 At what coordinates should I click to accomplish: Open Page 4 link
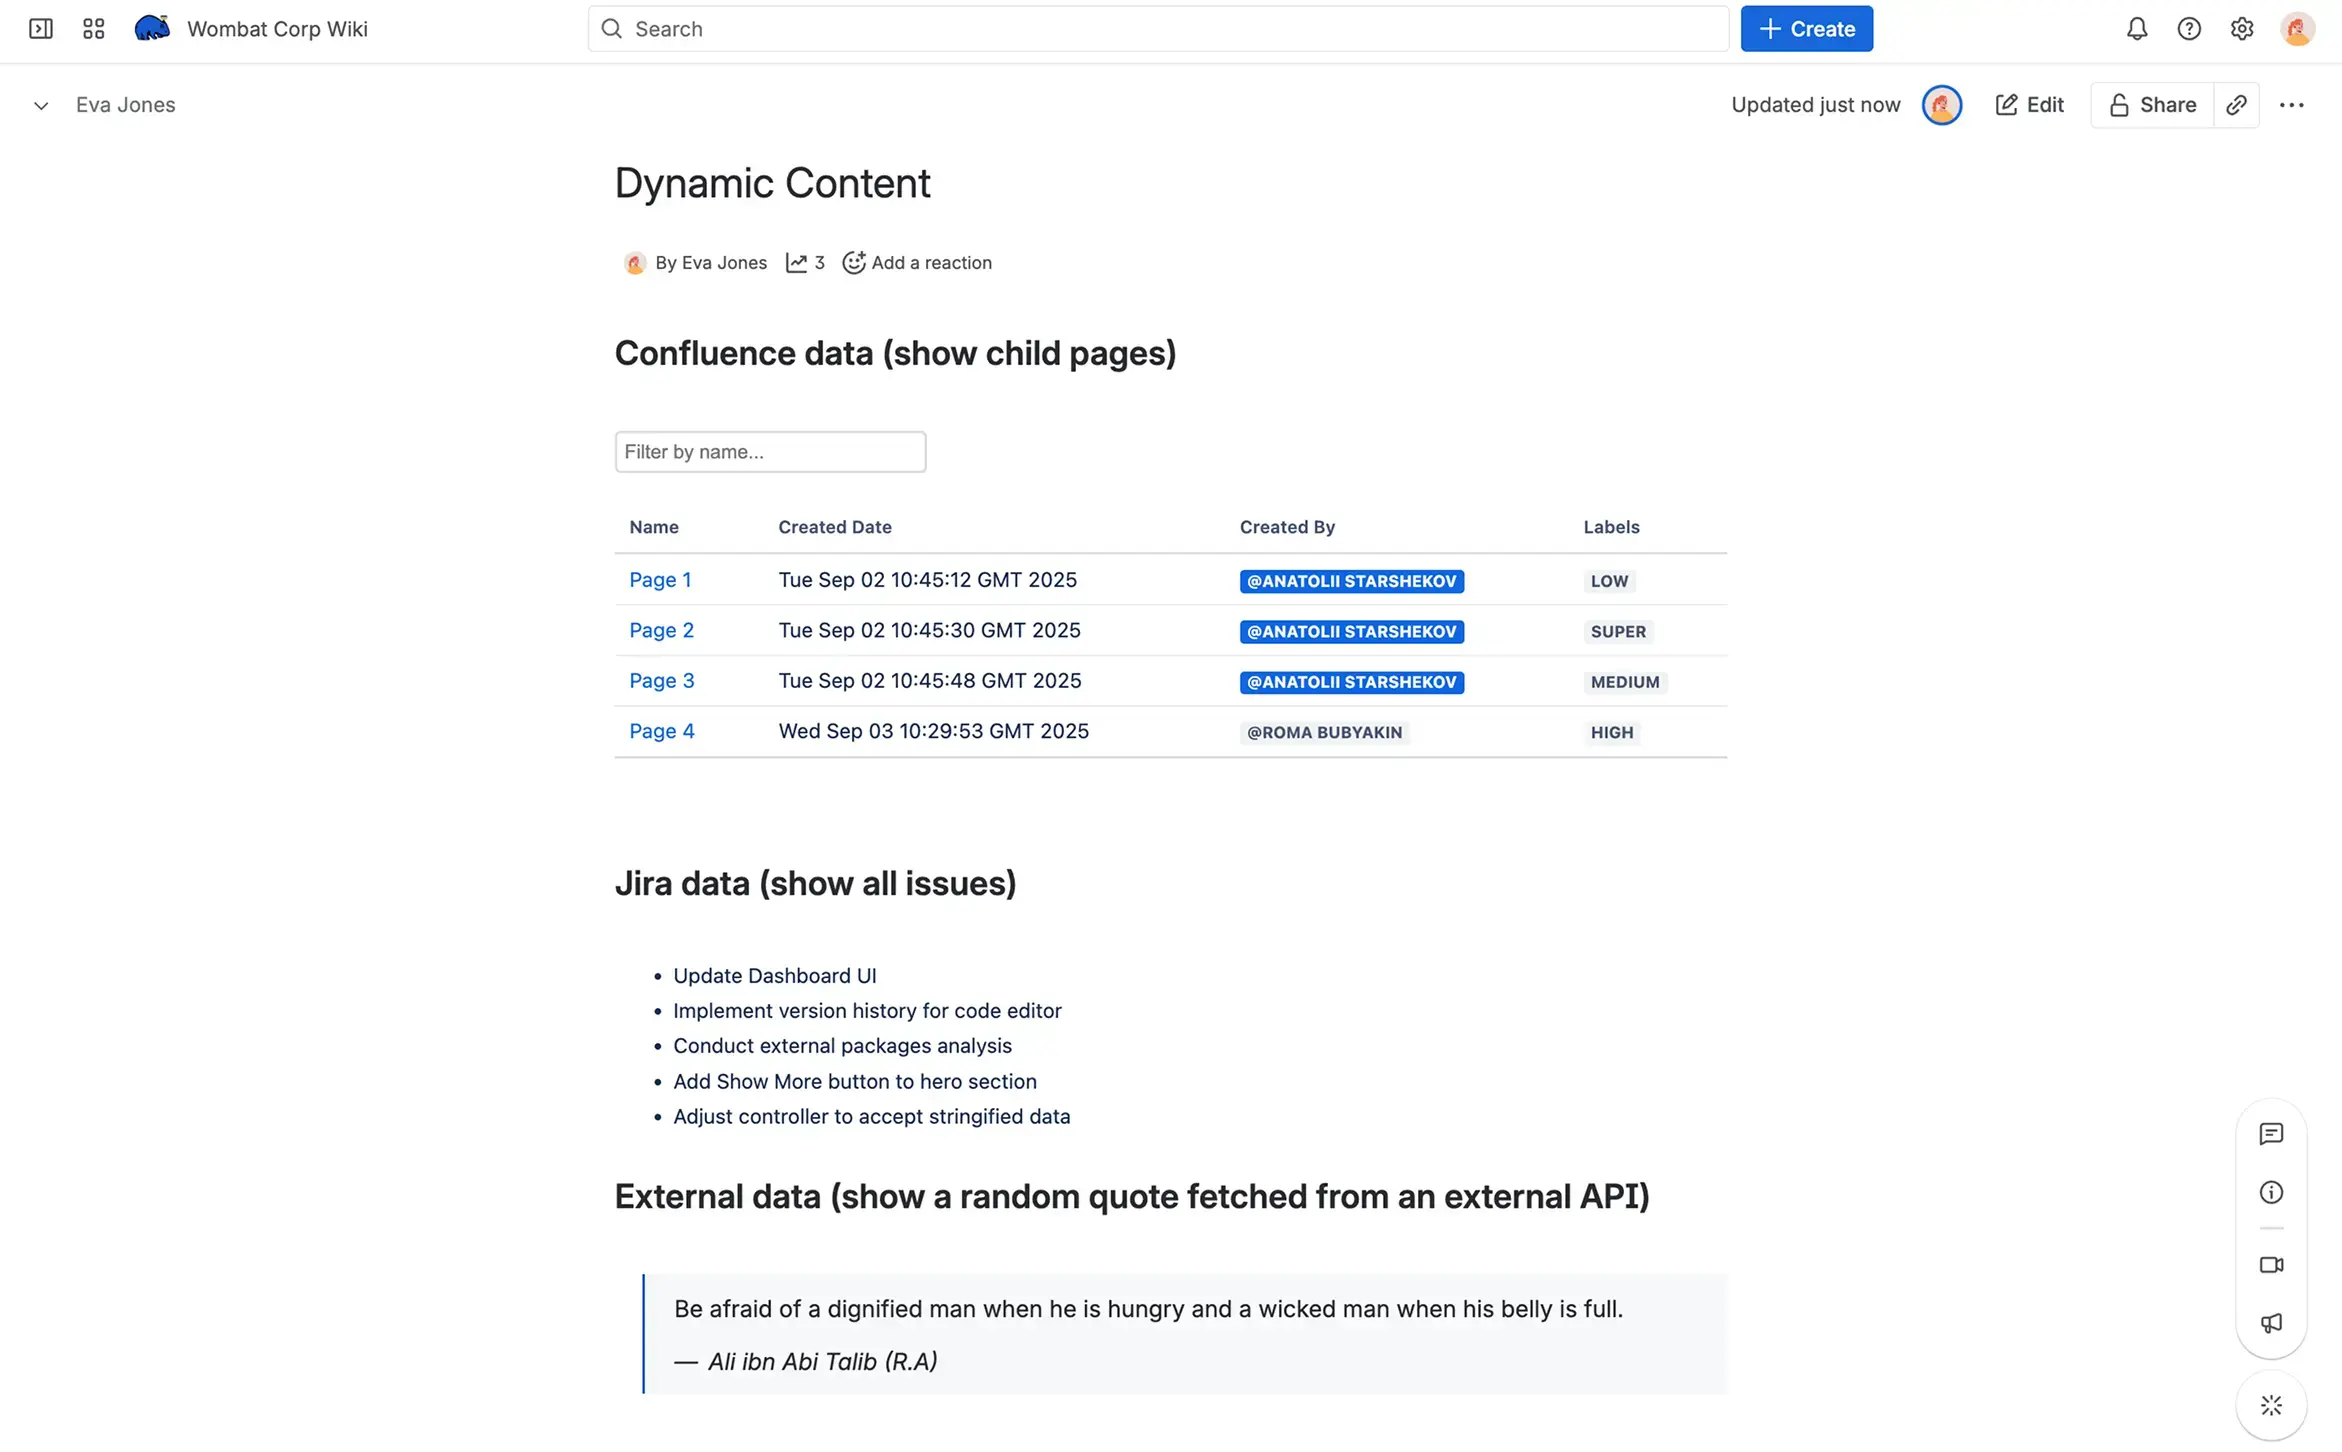(x=661, y=731)
